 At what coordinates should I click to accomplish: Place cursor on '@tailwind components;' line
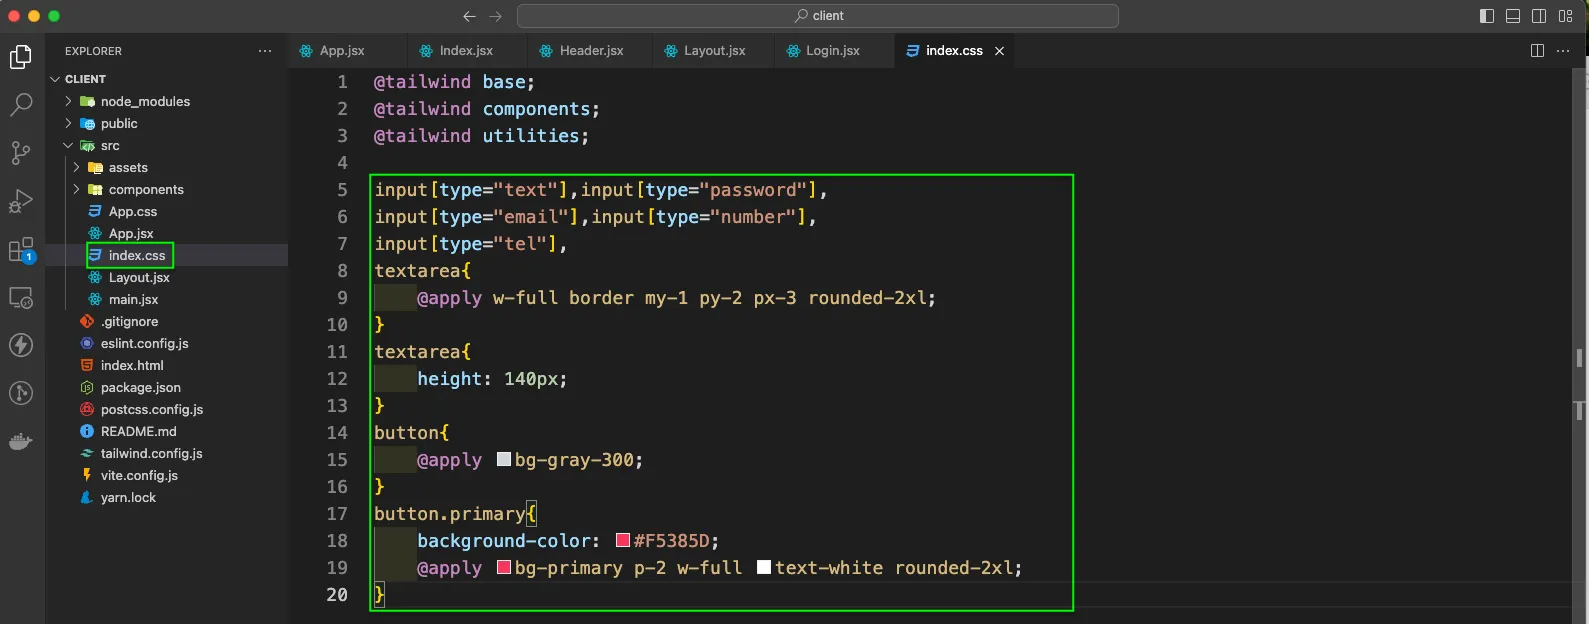(486, 109)
